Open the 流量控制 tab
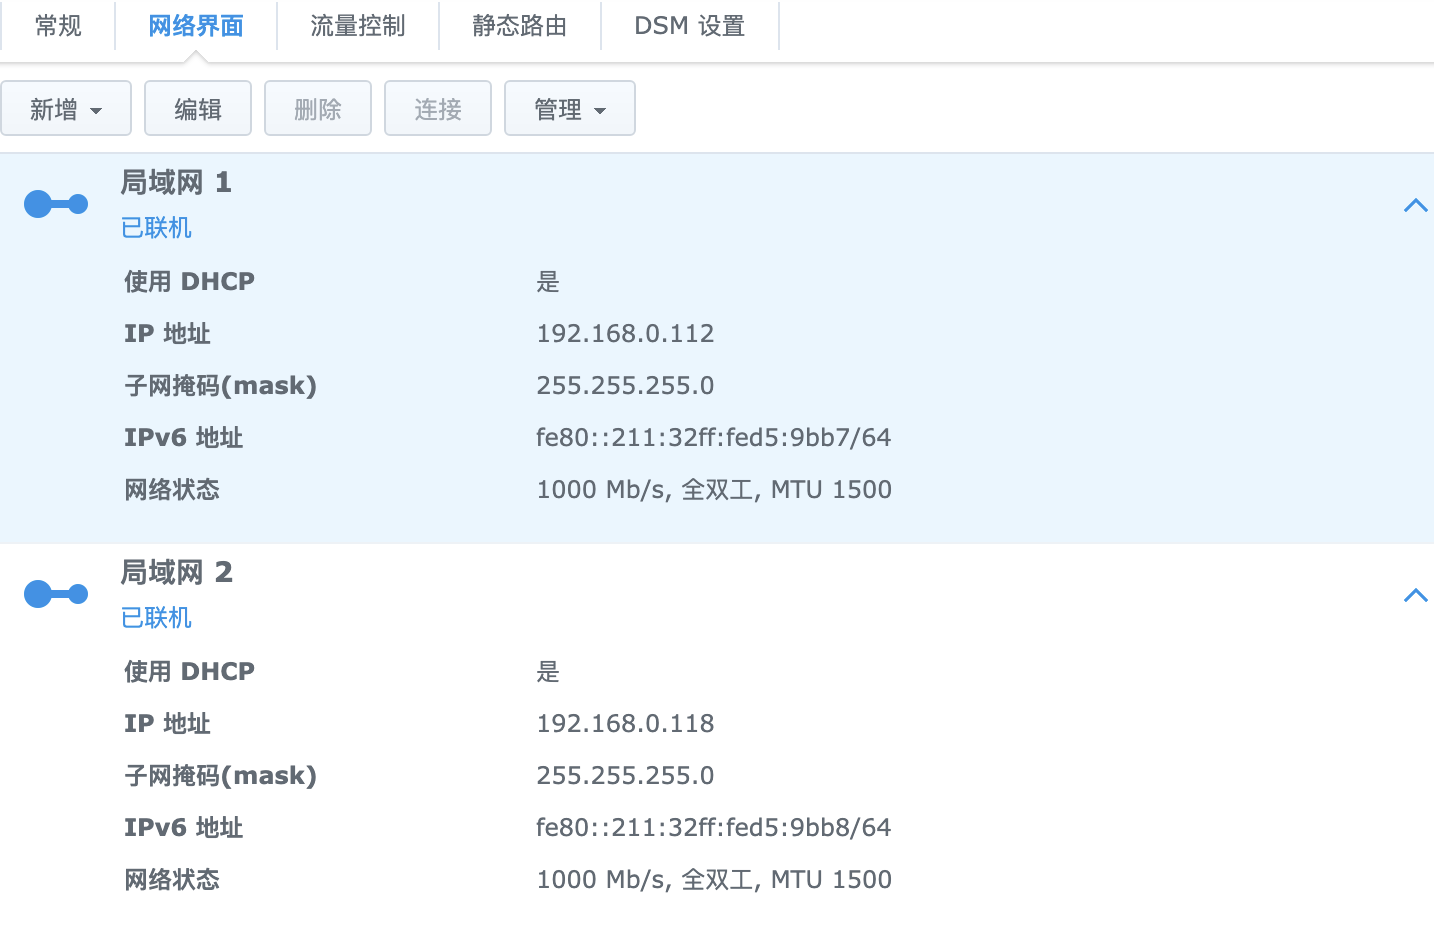The width and height of the screenshot is (1434, 930). 358,26
